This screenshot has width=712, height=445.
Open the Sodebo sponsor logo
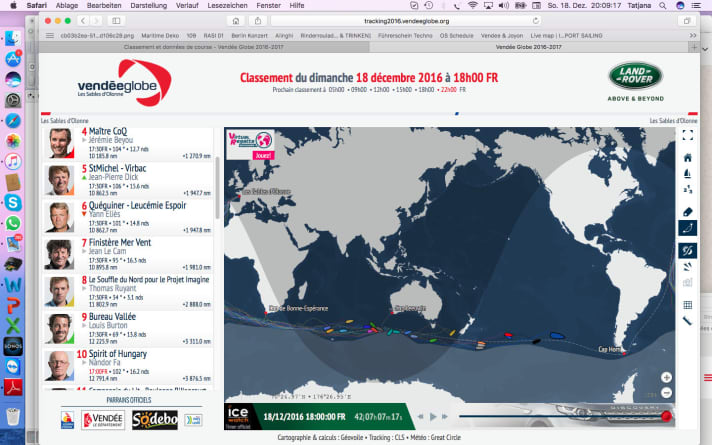[x=154, y=420]
